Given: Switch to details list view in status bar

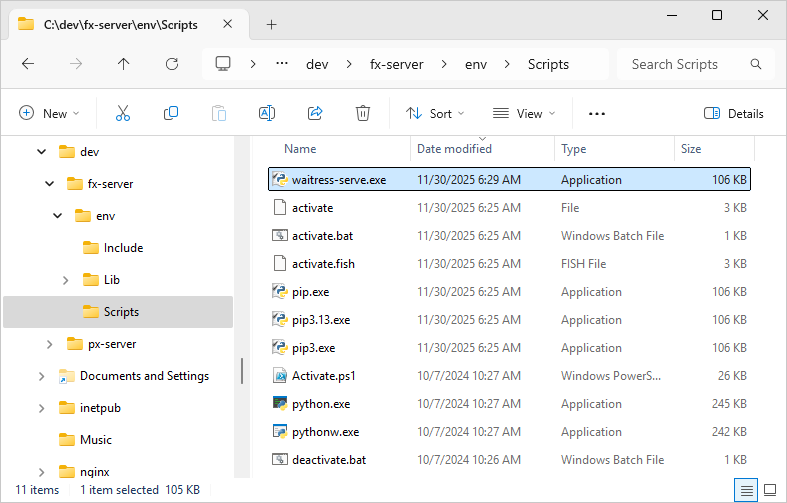Looking at the screenshot, I should 746,490.
